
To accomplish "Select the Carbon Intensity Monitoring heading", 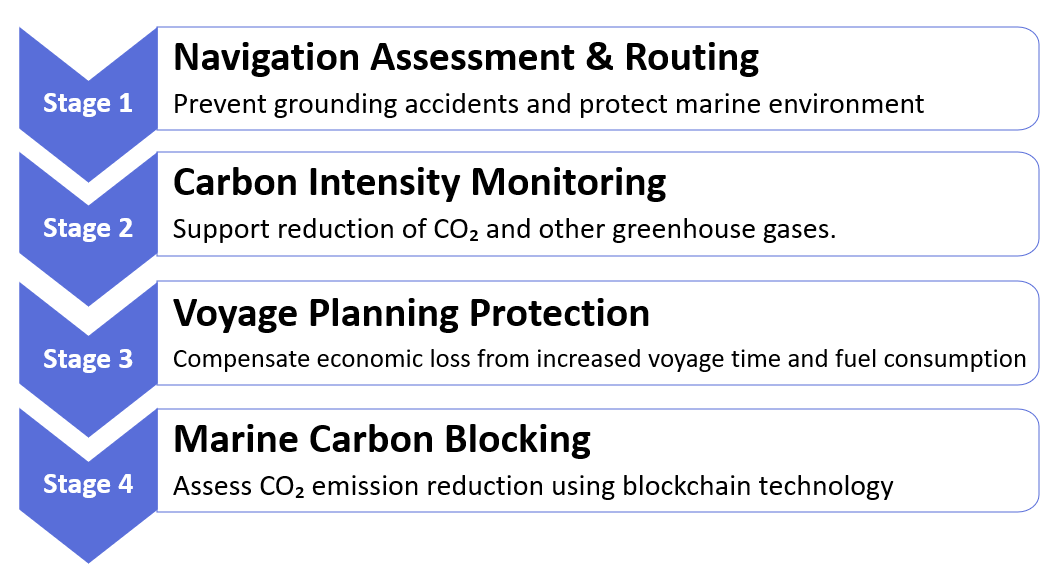I will pyautogui.click(x=420, y=182).
